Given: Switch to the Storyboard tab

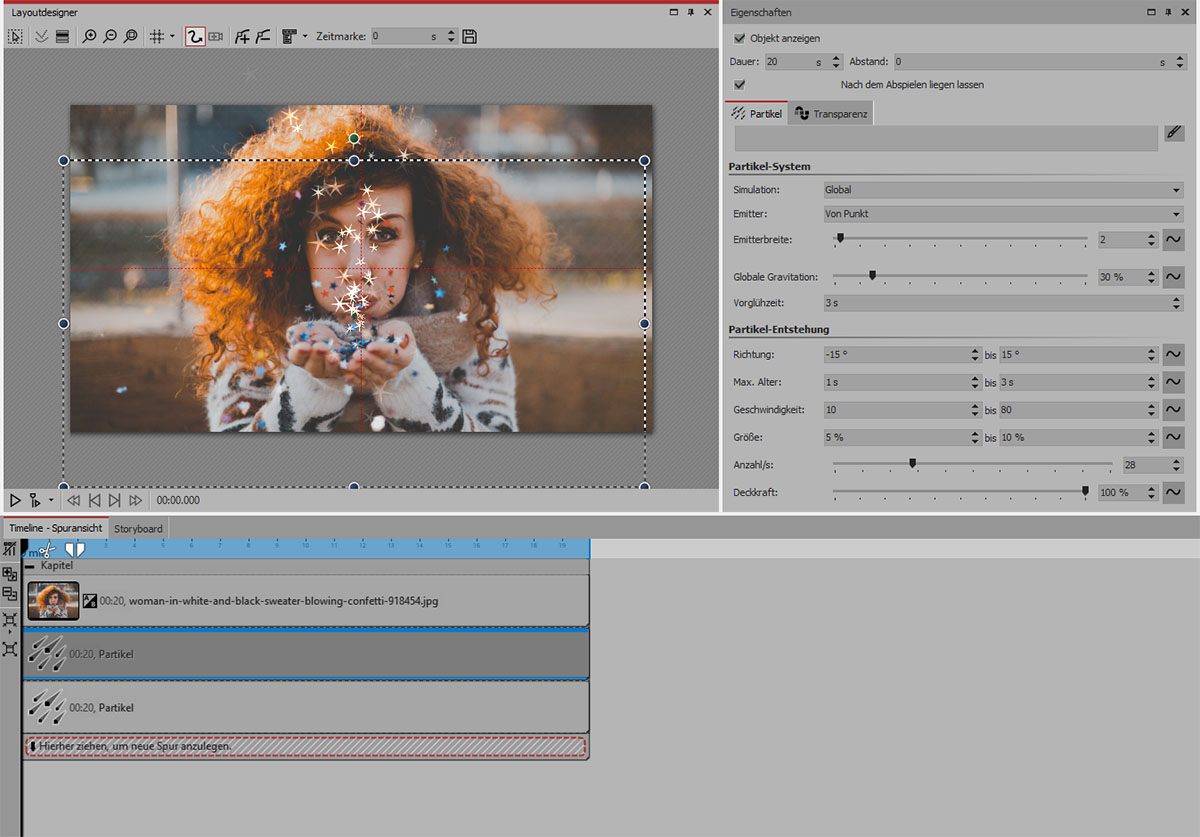Looking at the screenshot, I should [138, 528].
